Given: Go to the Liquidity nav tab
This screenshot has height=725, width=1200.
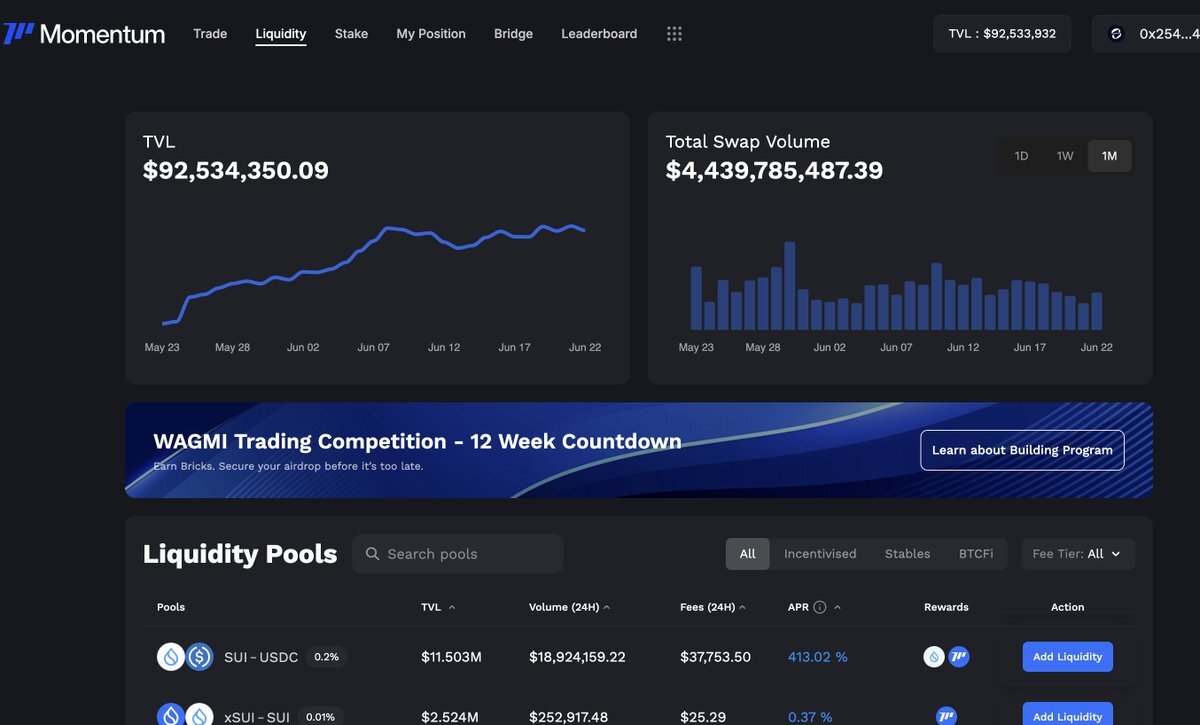Looking at the screenshot, I should tap(281, 34).
